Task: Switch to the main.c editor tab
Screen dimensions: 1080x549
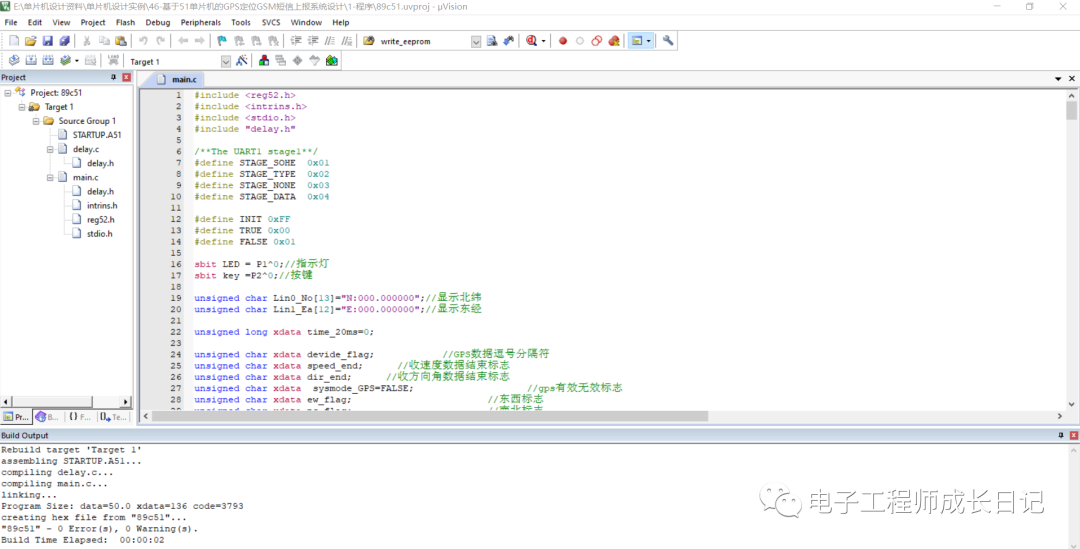Action: 184,79
